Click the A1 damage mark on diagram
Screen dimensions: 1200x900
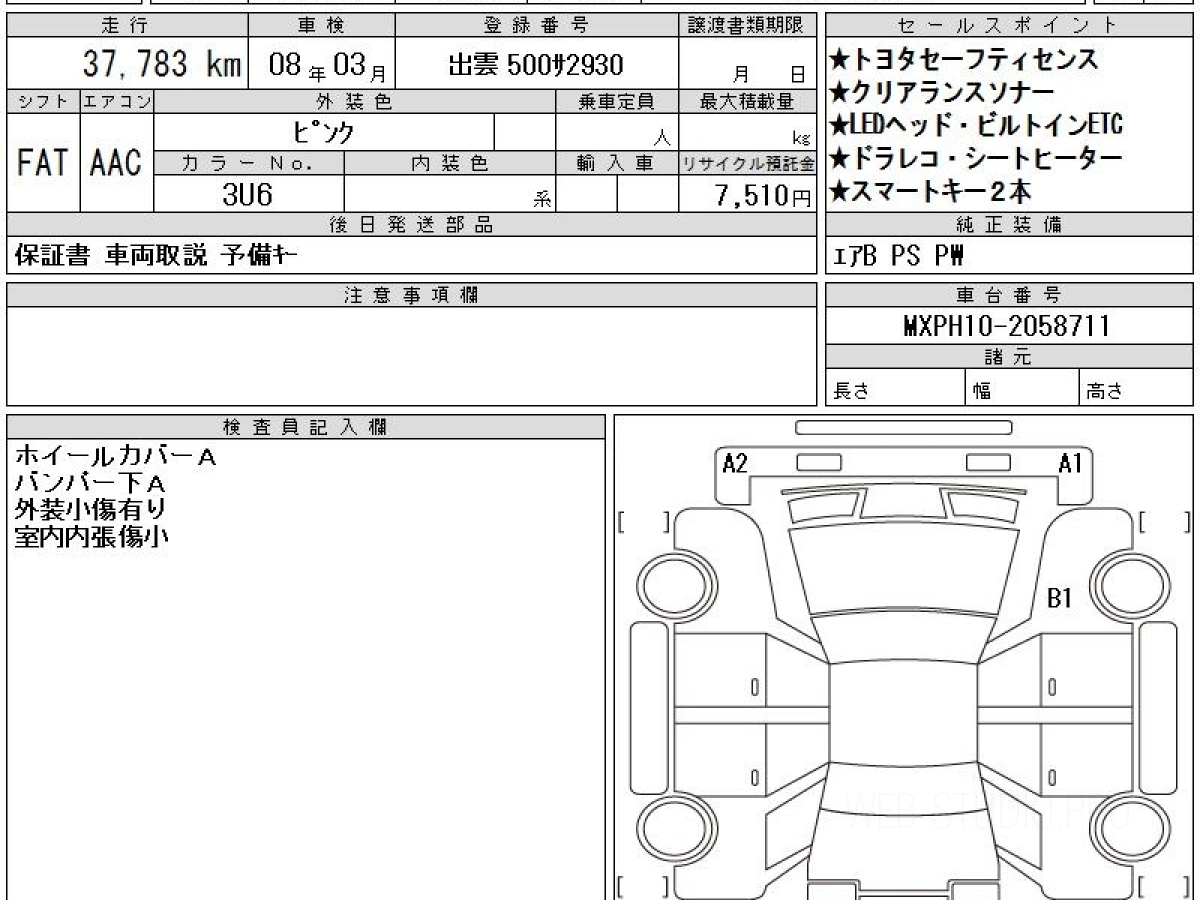pos(1070,463)
